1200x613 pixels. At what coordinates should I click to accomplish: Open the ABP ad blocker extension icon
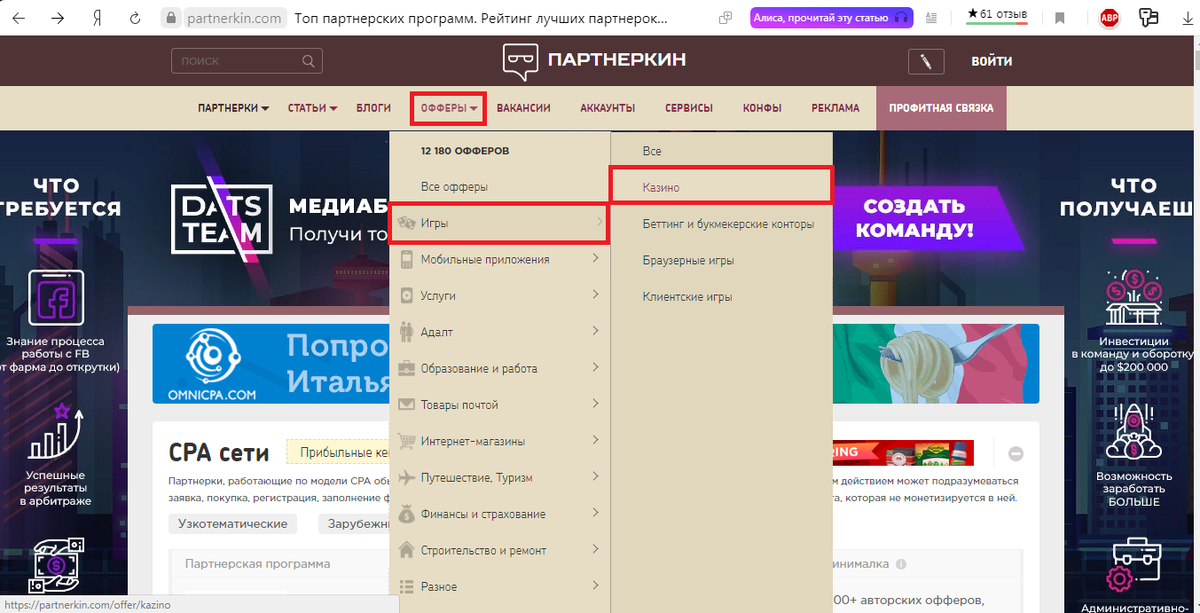[1109, 18]
